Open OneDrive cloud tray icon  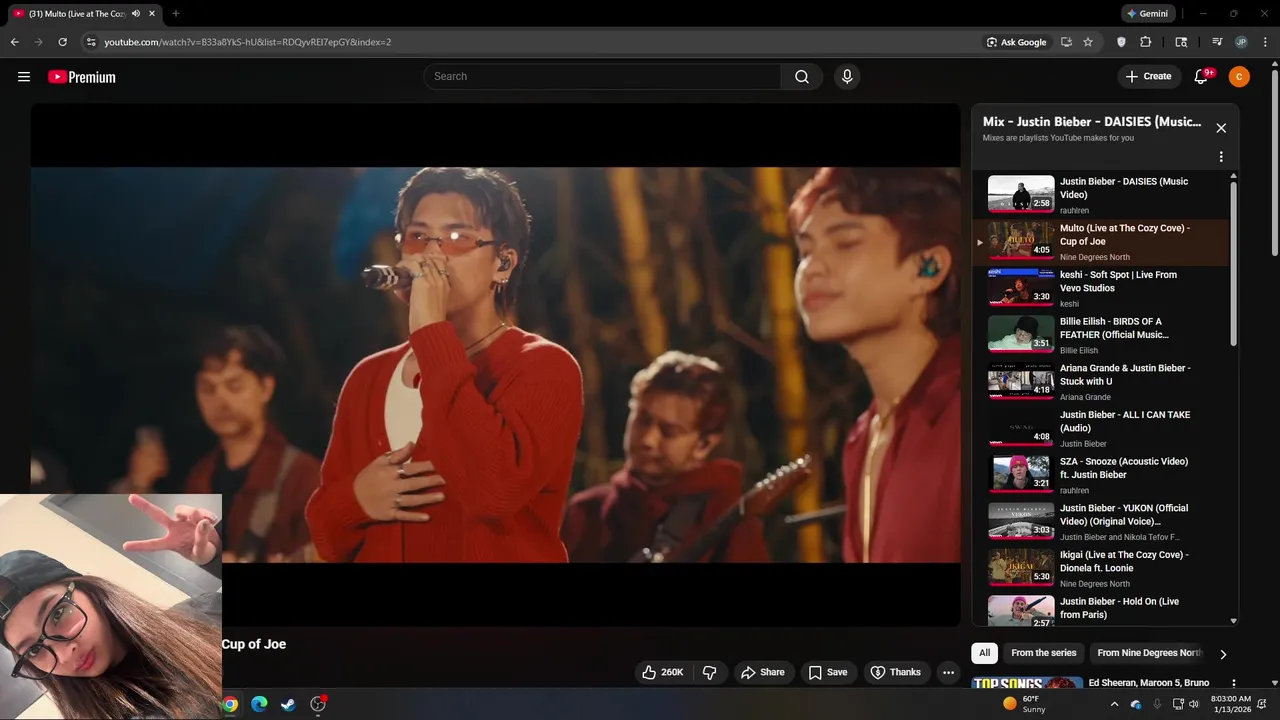(x=1136, y=704)
